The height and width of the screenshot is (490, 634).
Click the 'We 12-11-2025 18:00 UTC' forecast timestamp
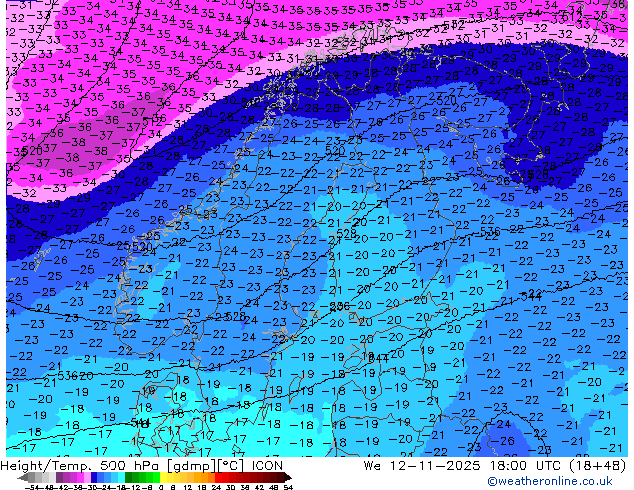462,466
